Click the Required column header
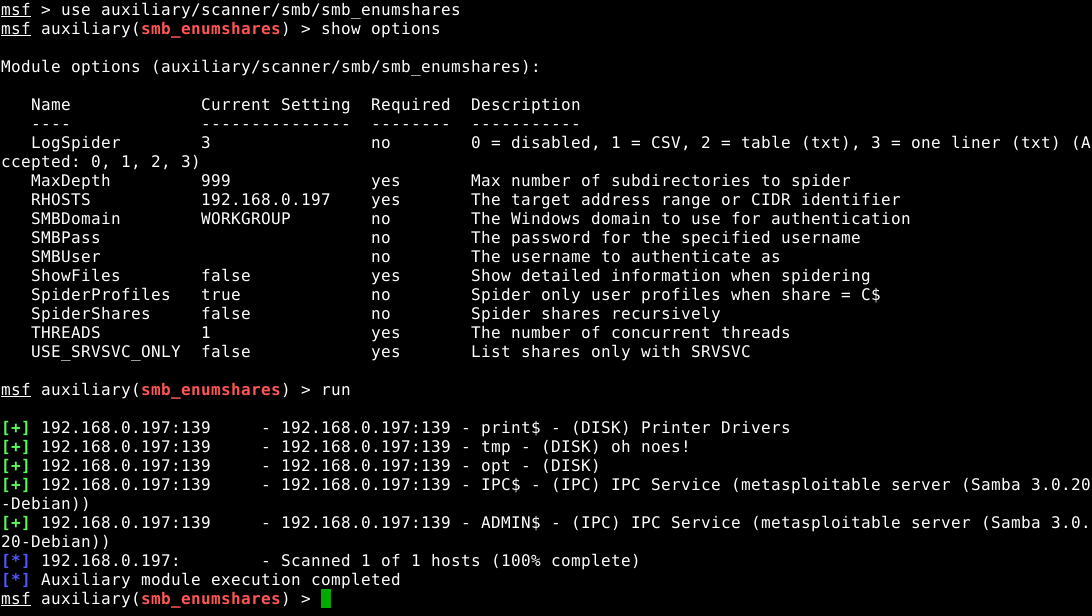The image size is (1092, 616). (x=410, y=105)
